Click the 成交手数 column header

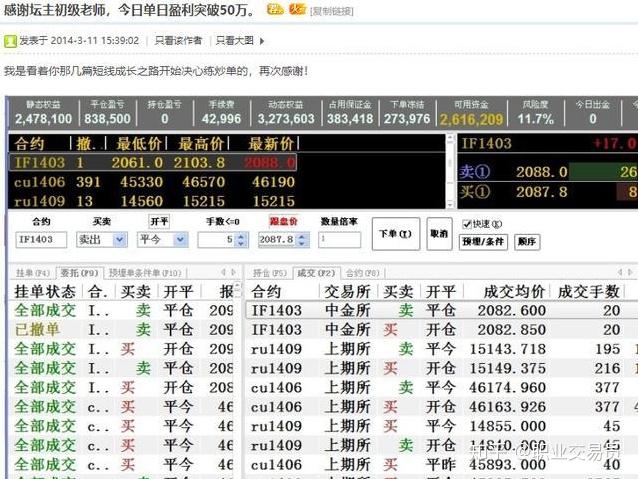(x=588, y=292)
